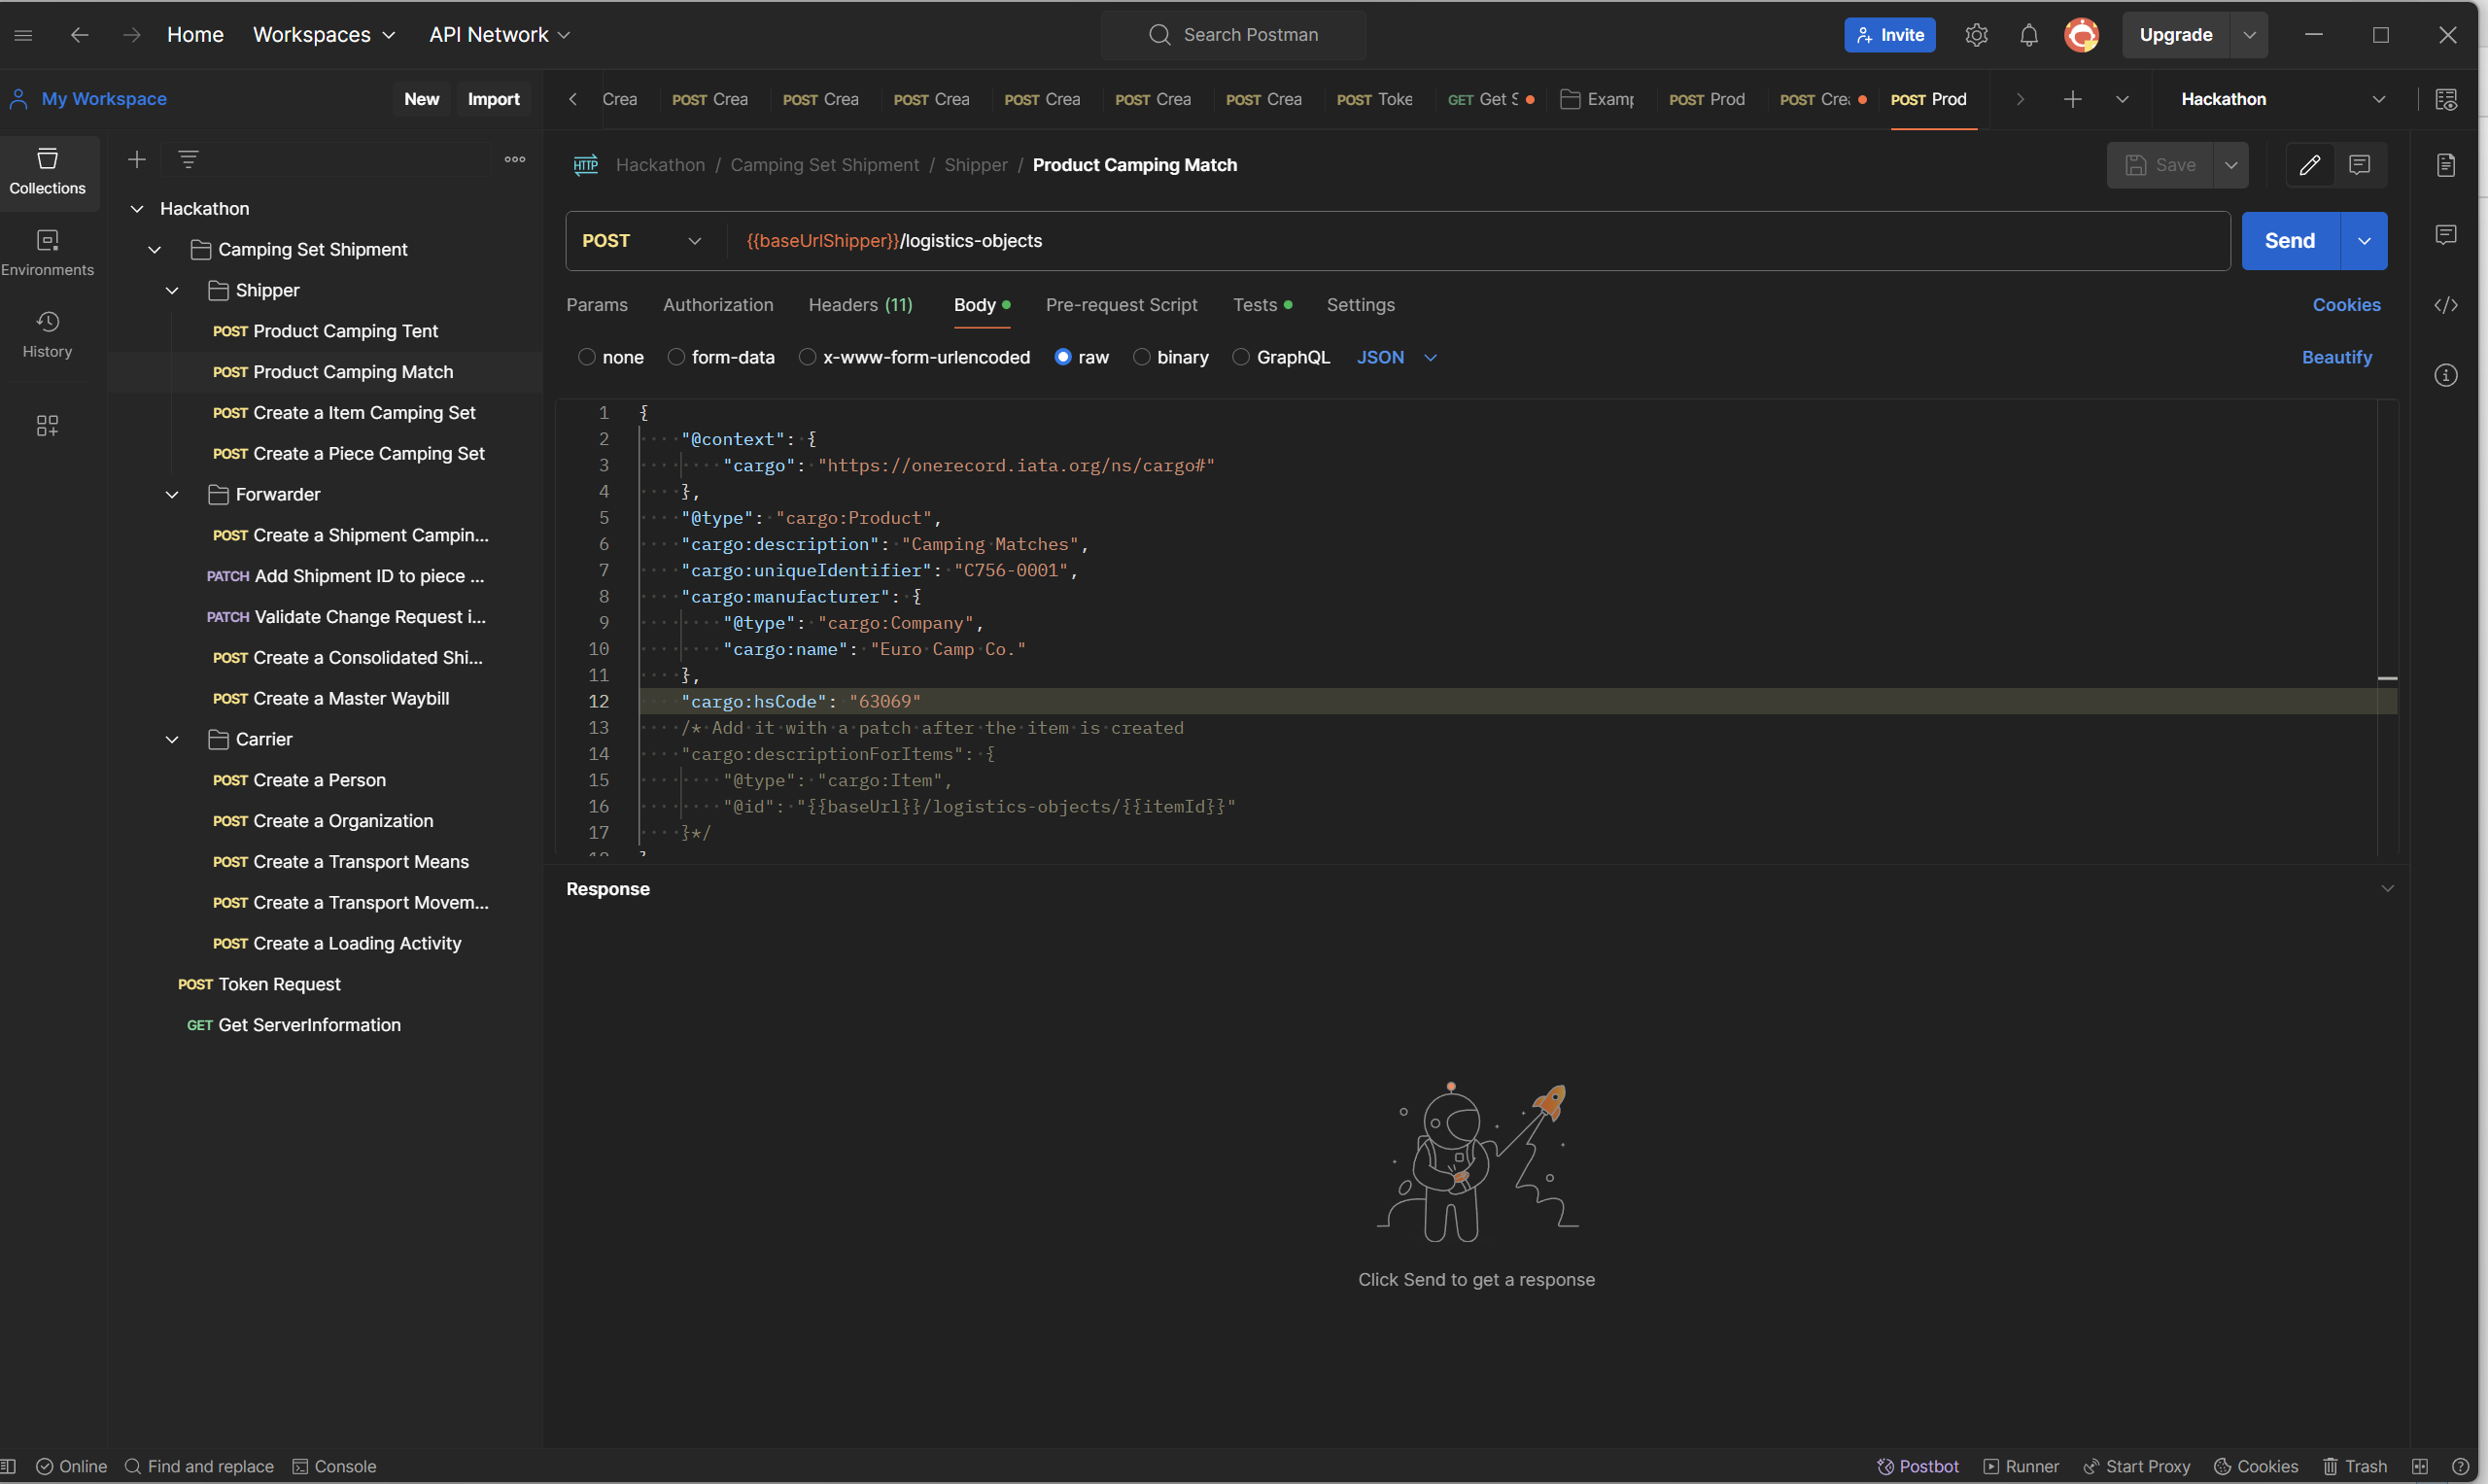This screenshot has width=2488, height=1484.
Task: Select the form-data body radio
Action: [x=676, y=357]
